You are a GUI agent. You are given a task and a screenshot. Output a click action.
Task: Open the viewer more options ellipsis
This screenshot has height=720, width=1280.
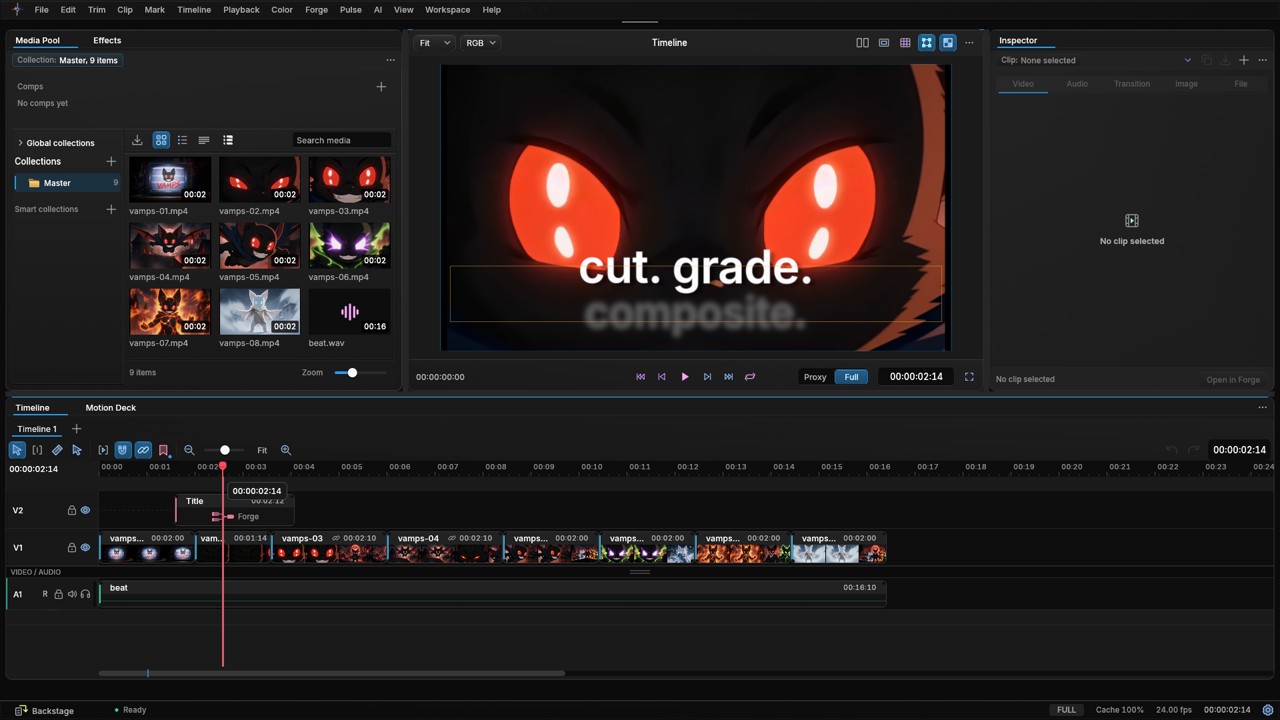[x=969, y=43]
